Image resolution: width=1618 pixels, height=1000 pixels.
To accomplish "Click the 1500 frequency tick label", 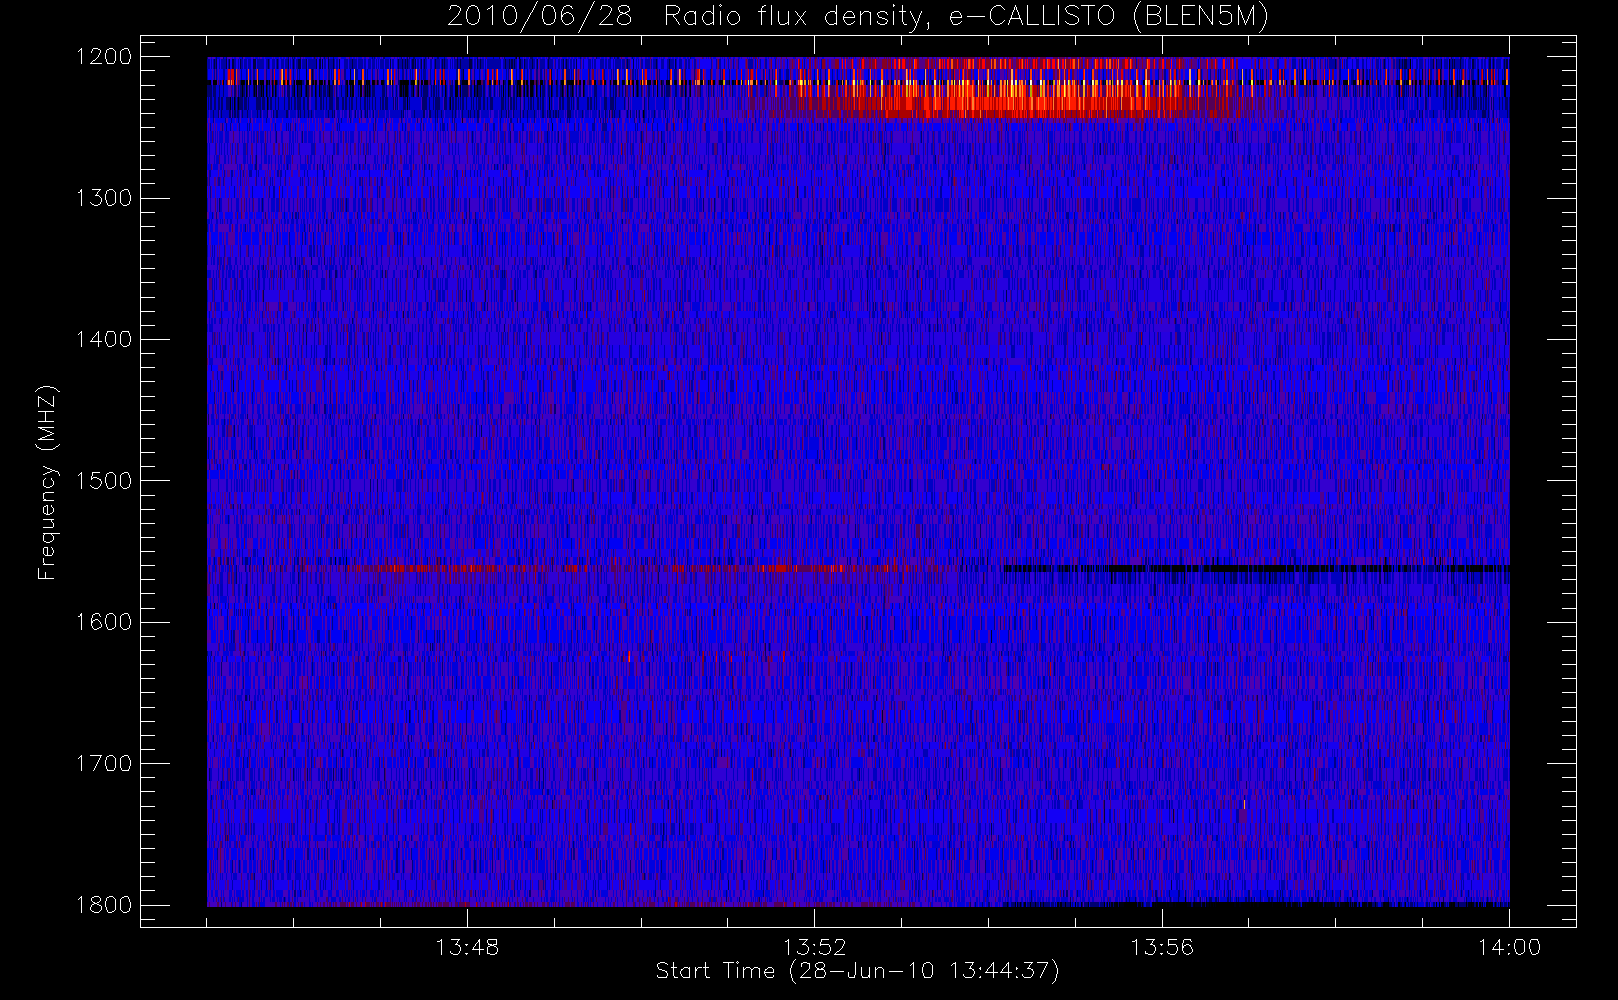I will click(x=104, y=481).
